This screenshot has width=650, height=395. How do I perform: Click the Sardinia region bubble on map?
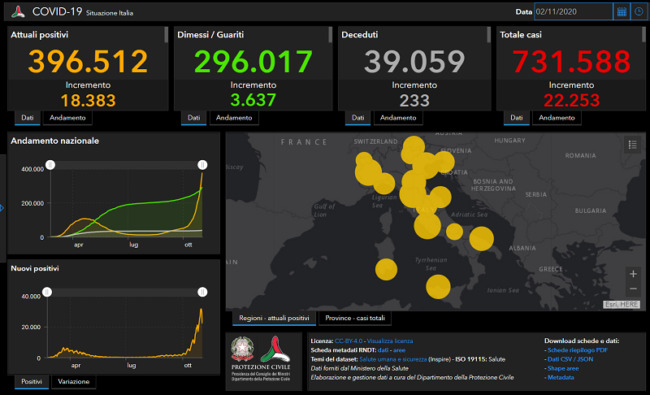pos(386,269)
